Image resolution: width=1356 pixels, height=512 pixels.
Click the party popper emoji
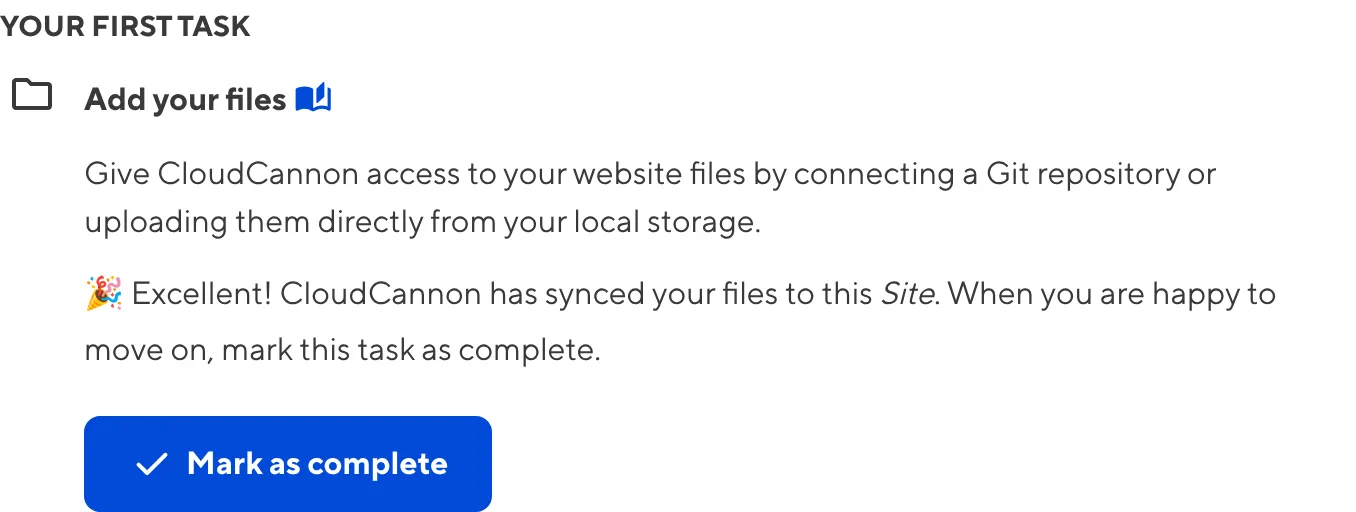pyautogui.click(x=103, y=295)
